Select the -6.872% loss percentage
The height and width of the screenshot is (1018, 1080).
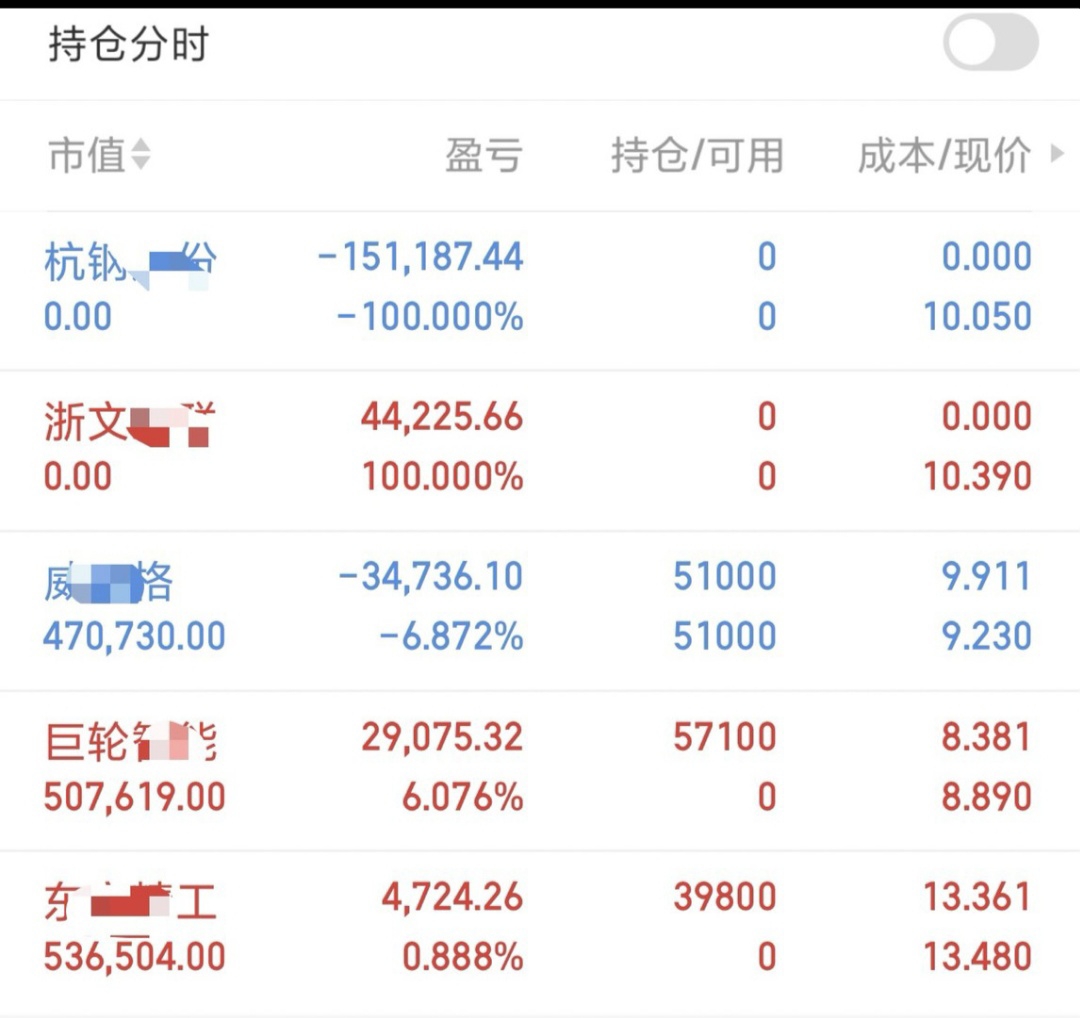451,636
